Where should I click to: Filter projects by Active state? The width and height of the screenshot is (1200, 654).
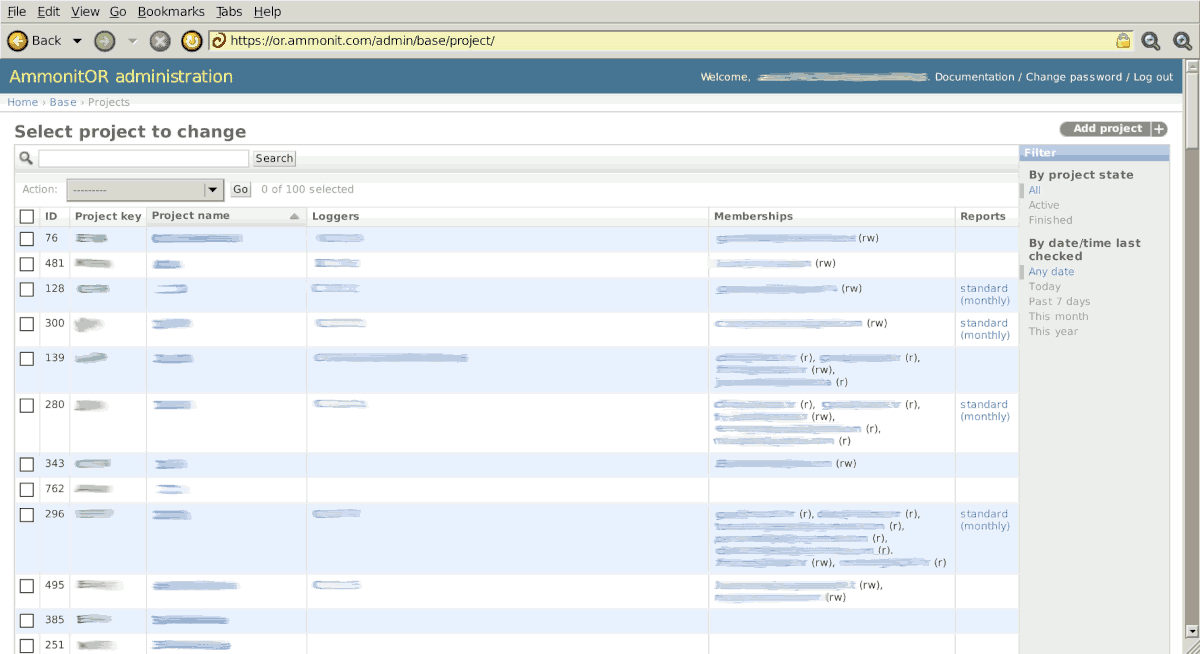(x=1044, y=204)
